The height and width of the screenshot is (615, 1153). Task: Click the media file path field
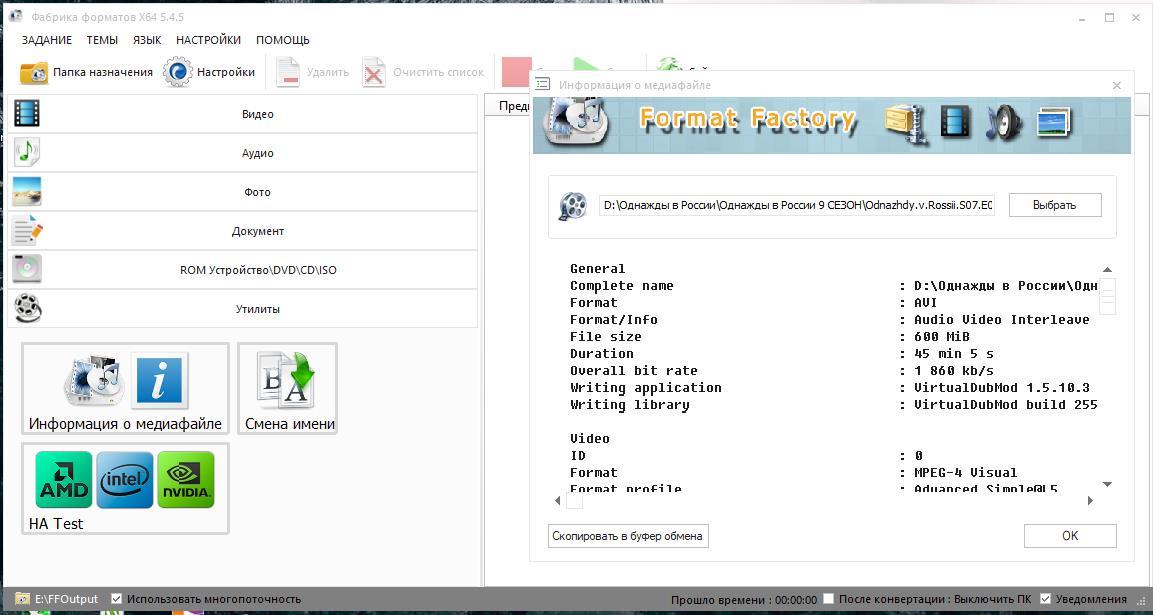click(797, 205)
